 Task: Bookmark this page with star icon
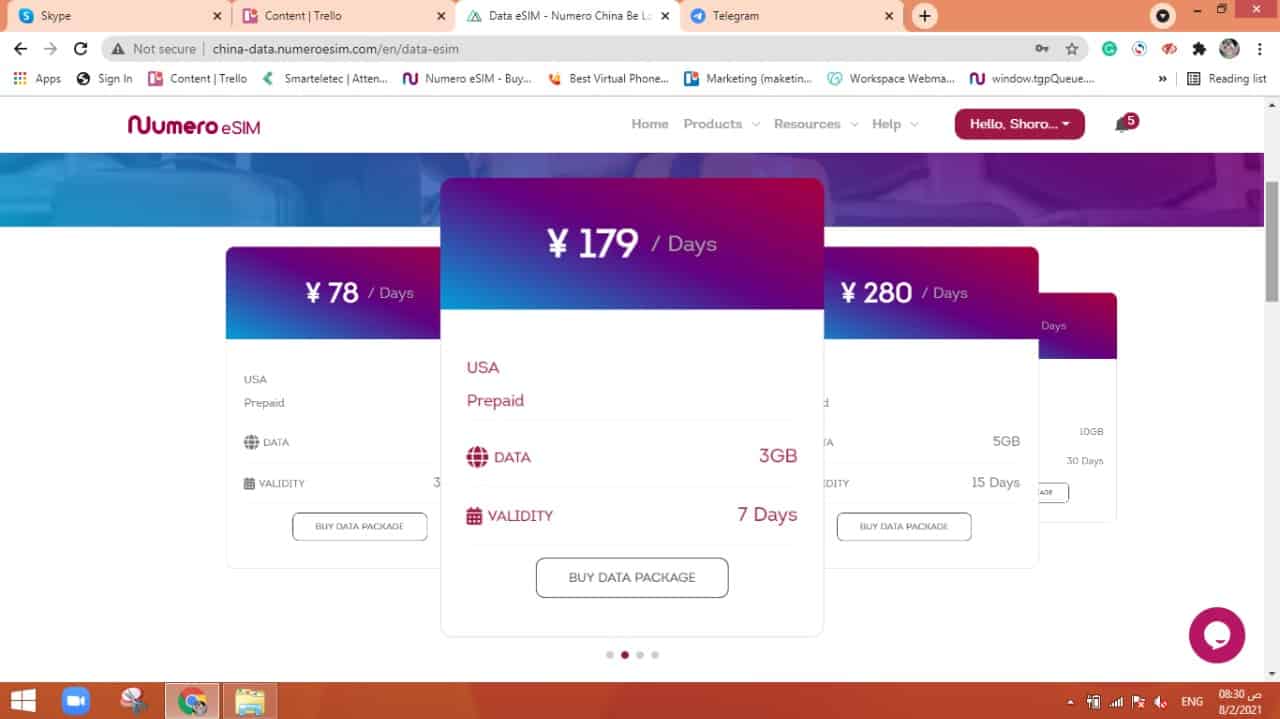click(1072, 48)
